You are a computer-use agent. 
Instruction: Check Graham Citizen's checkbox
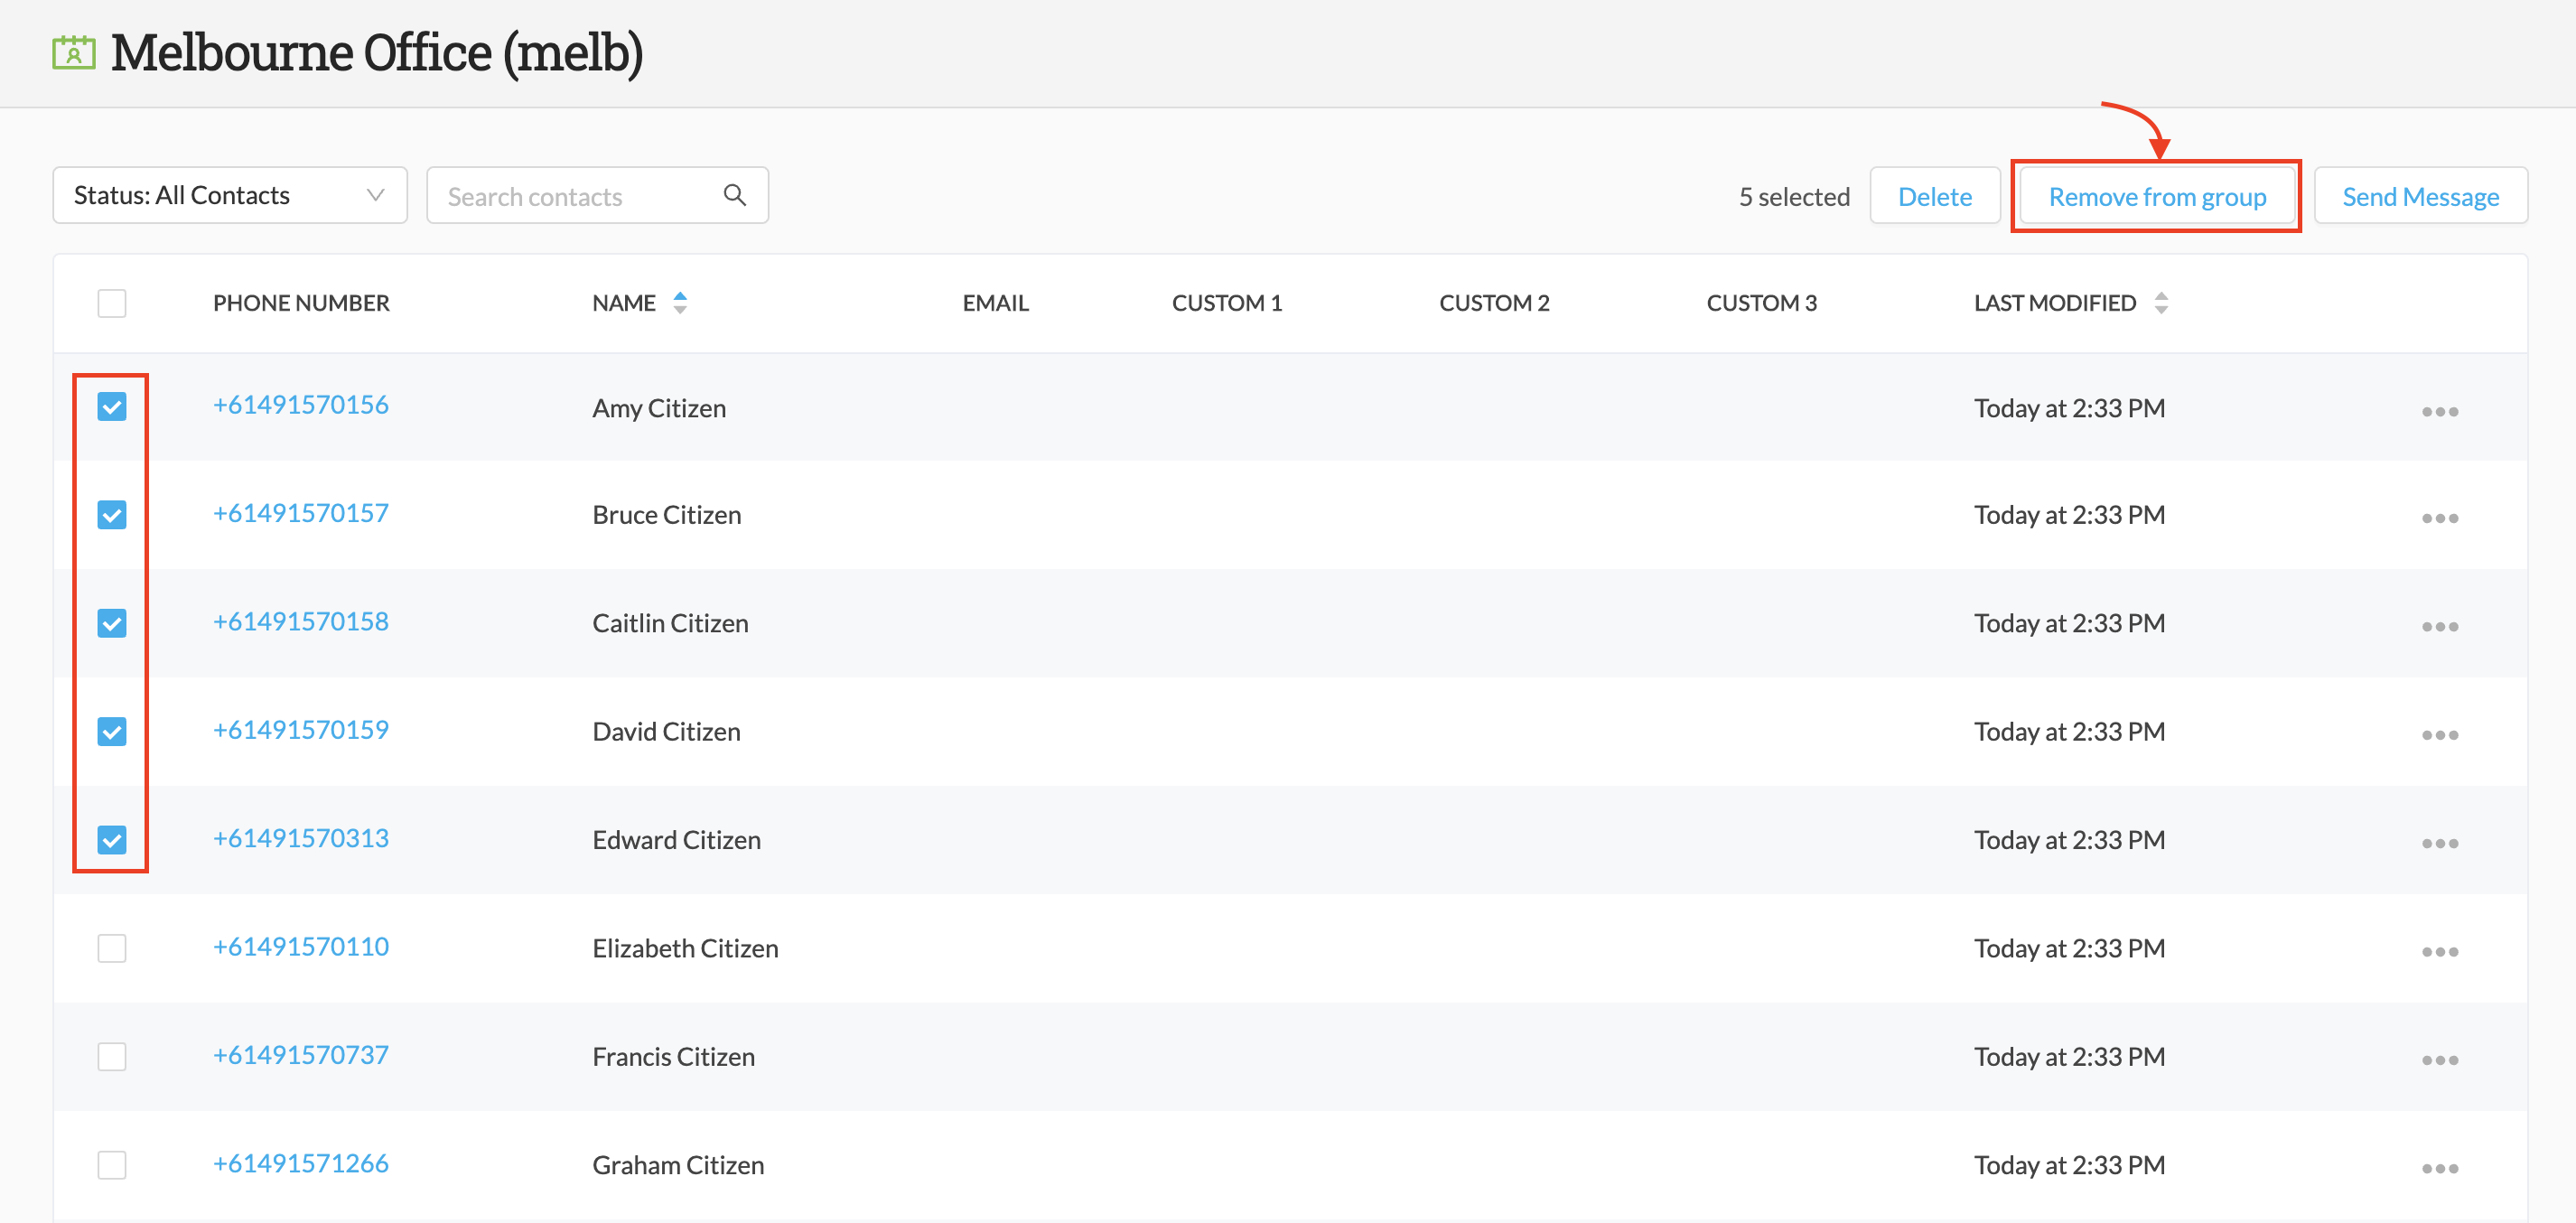click(x=112, y=1165)
